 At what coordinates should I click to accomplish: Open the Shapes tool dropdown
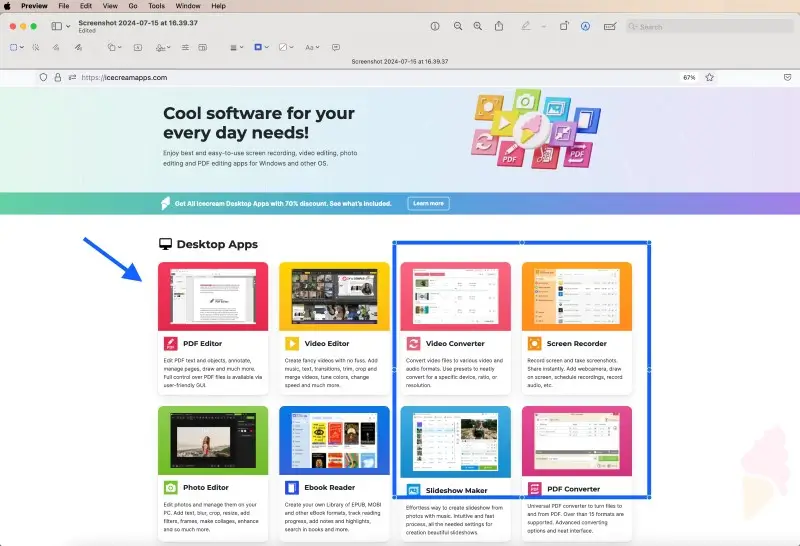(114, 47)
